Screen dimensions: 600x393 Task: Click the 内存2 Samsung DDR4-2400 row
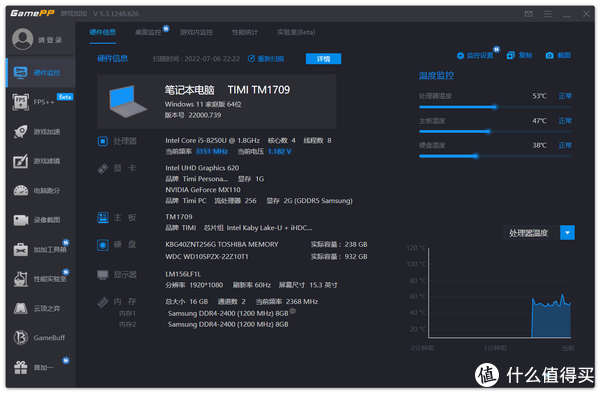[x=228, y=325]
